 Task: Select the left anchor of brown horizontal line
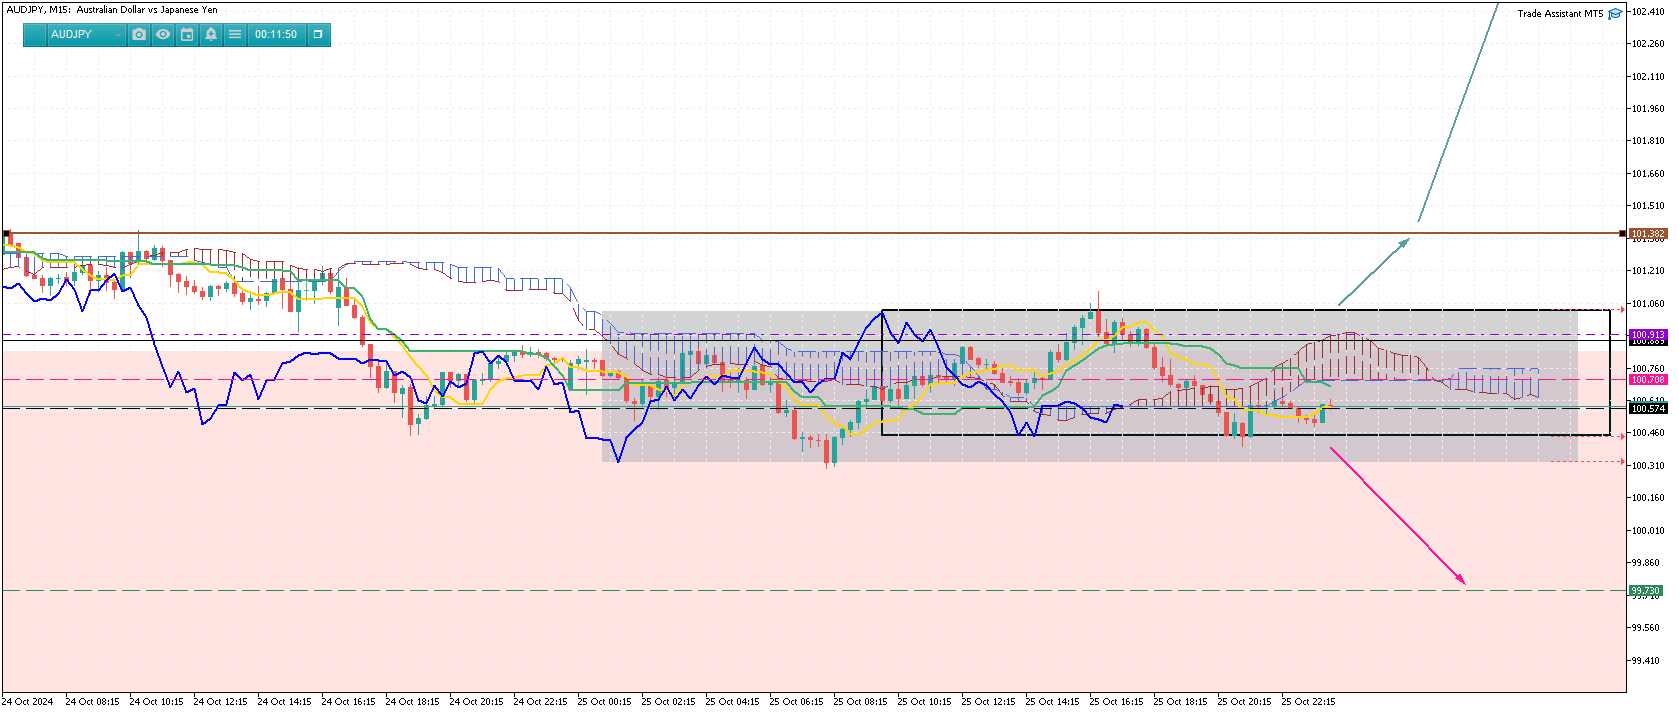(6, 233)
